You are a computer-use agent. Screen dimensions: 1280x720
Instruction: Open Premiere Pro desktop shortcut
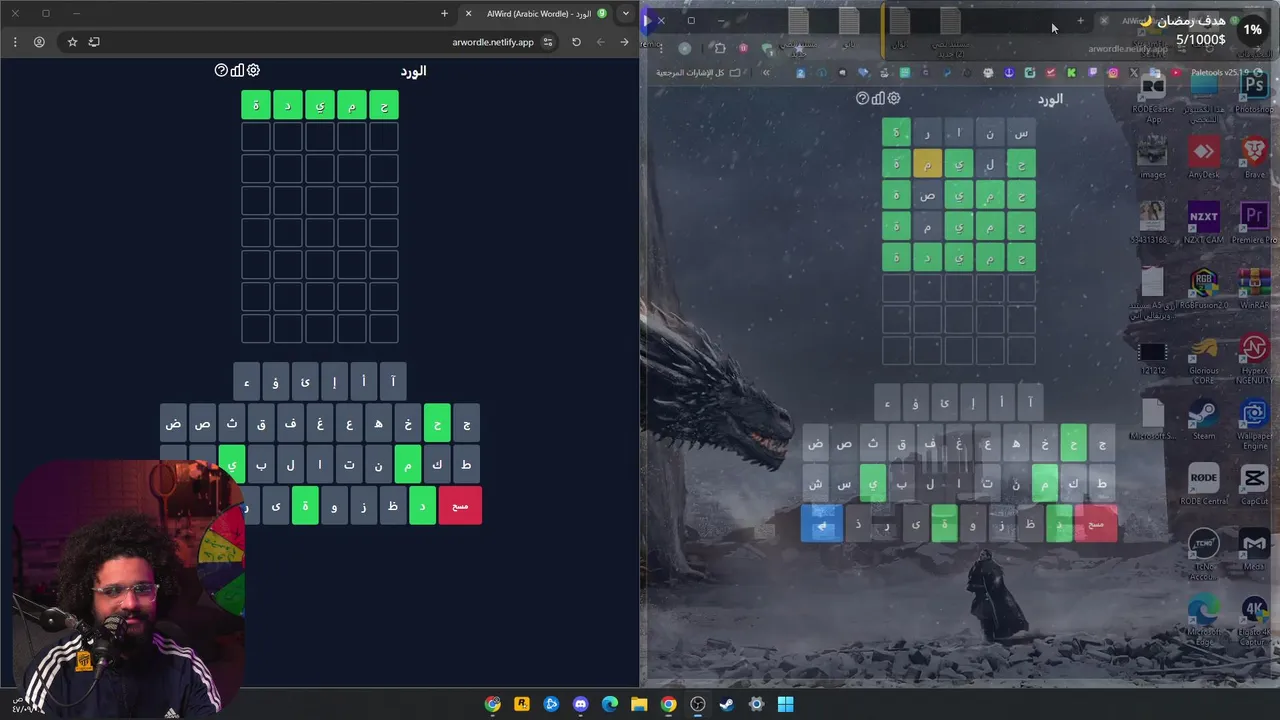1254,222
